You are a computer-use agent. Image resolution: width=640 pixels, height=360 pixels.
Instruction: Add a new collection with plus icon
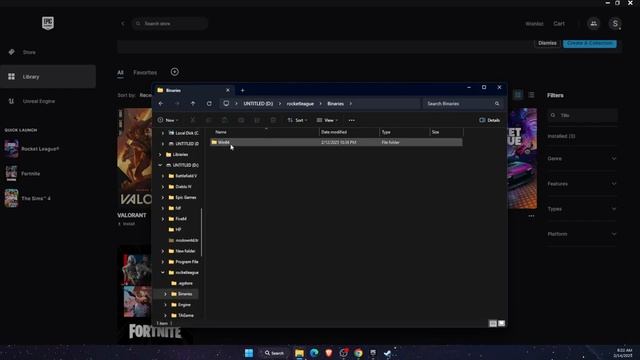(175, 72)
